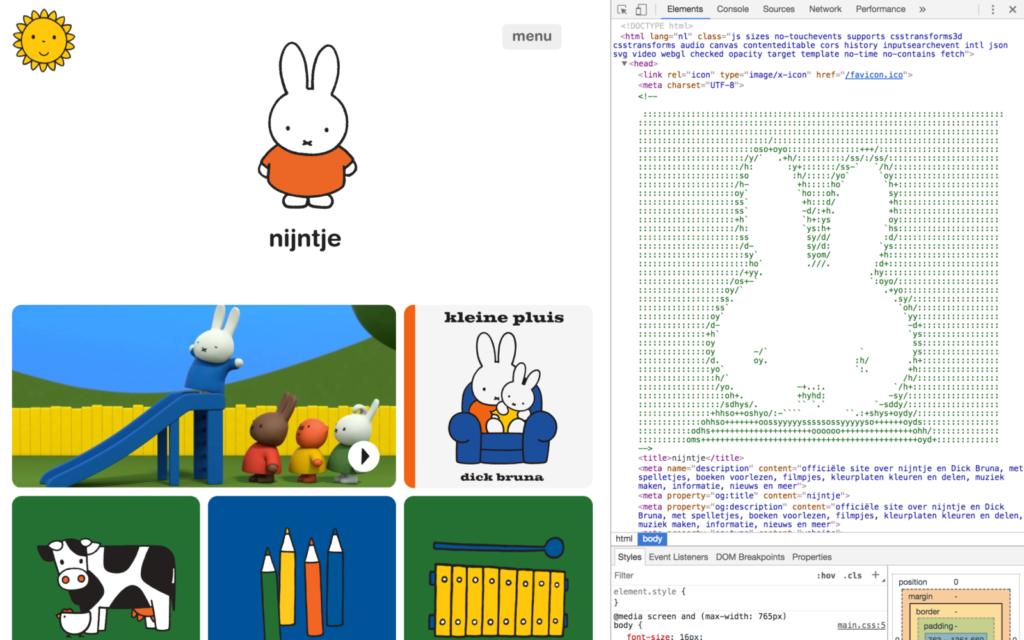
Task: Click the large Miffy rabbit image
Action: pos(307,125)
